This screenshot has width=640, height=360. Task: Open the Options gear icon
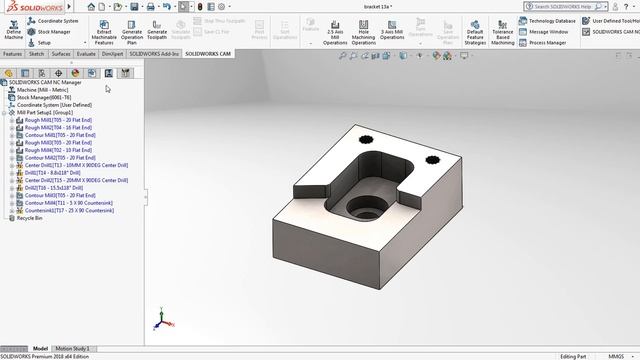221,7
